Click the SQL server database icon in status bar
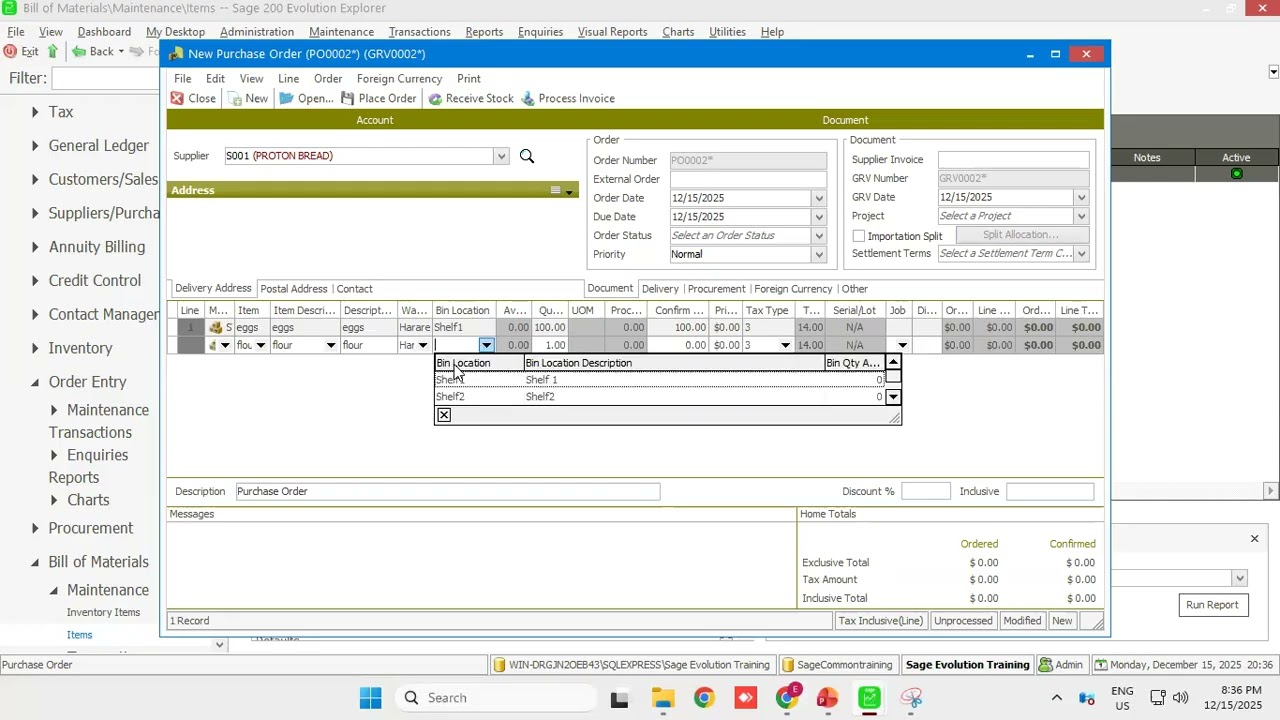This screenshot has height=720, width=1280. pos(499,665)
